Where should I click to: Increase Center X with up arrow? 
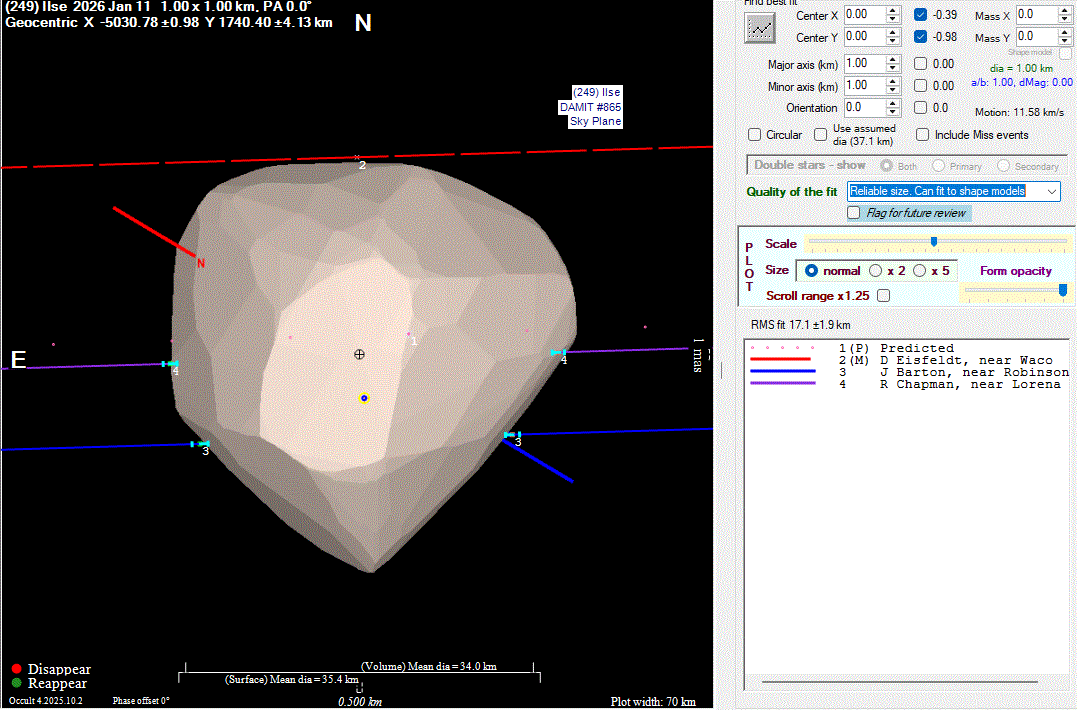point(892,10)
